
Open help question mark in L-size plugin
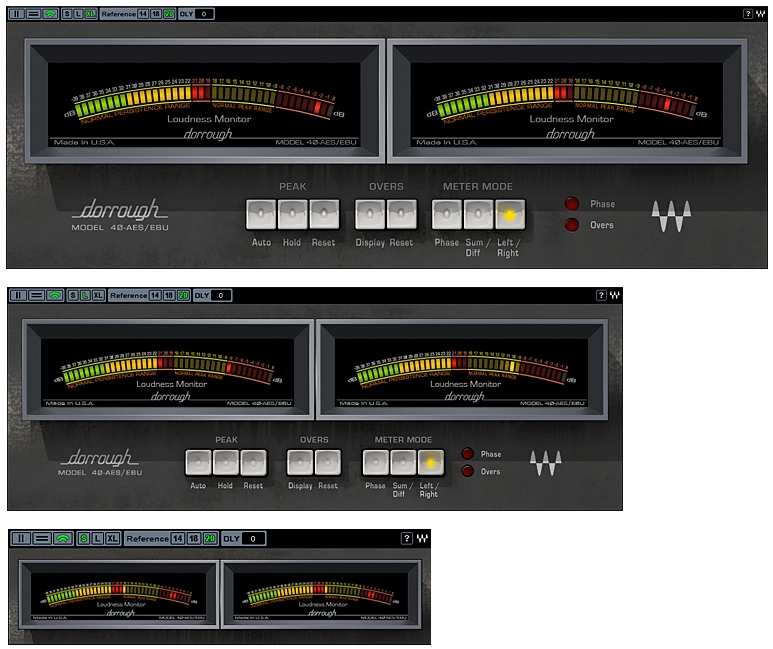coord(601,295)
